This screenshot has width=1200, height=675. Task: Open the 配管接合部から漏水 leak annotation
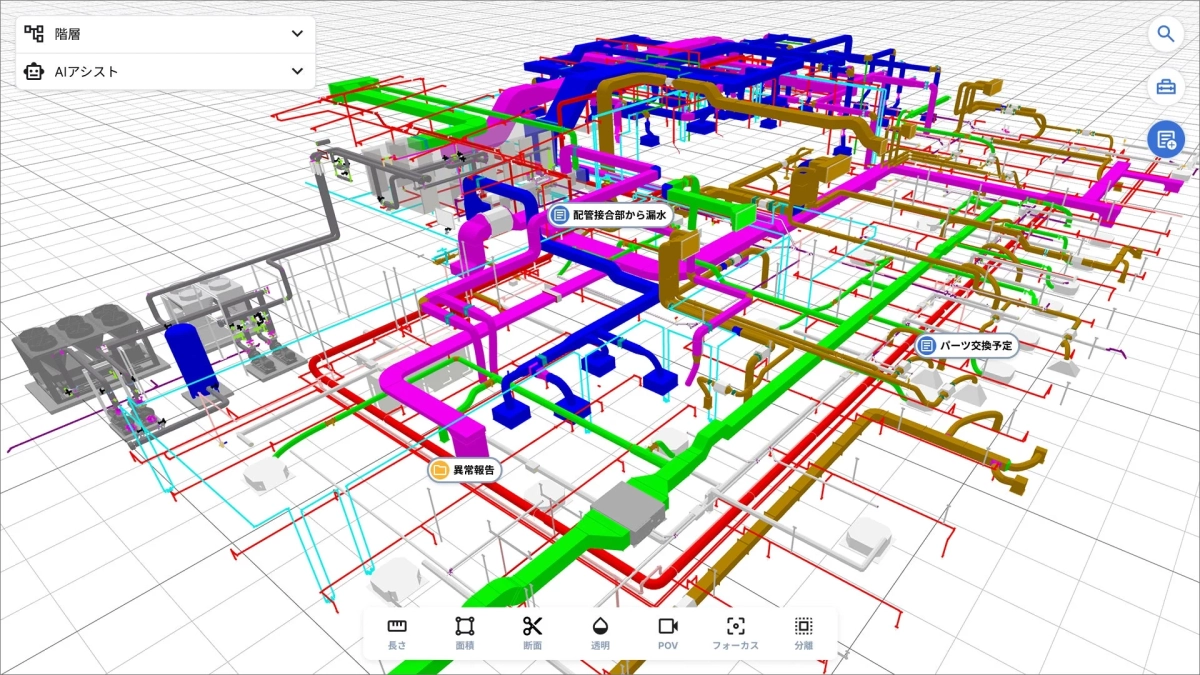(x=611, y=213)
